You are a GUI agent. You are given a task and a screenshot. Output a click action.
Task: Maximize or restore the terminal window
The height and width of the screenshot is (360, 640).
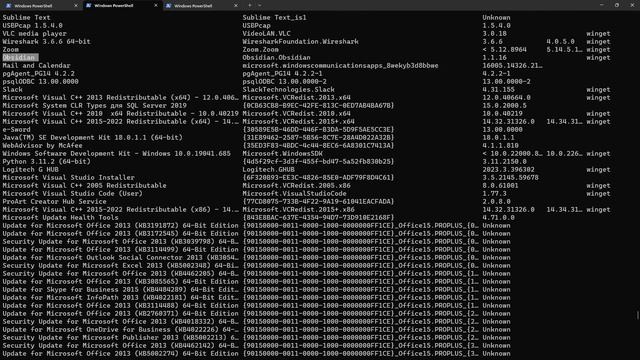pos(617,5)
